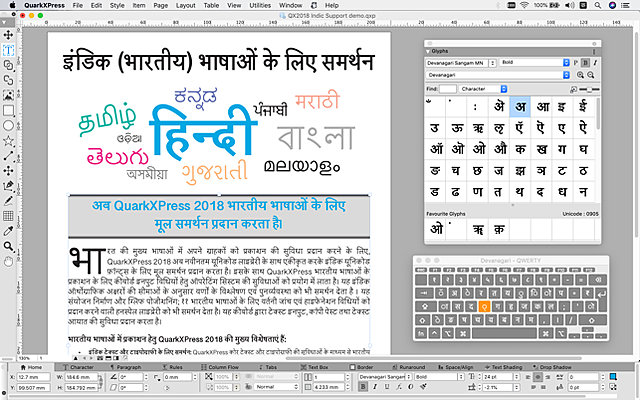This screenshot has height=400, width=640.
Task: Click orange highlighted key on Devanagari keyboard
Action: (483, 306)
